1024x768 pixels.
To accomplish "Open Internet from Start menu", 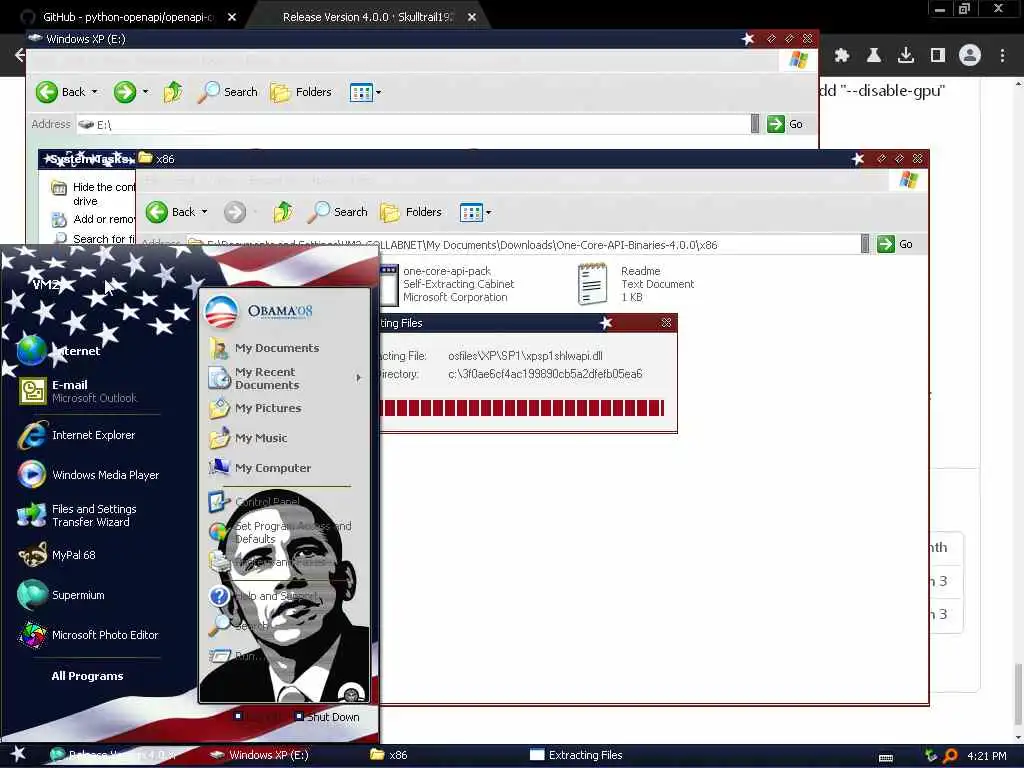I will 59,351.
